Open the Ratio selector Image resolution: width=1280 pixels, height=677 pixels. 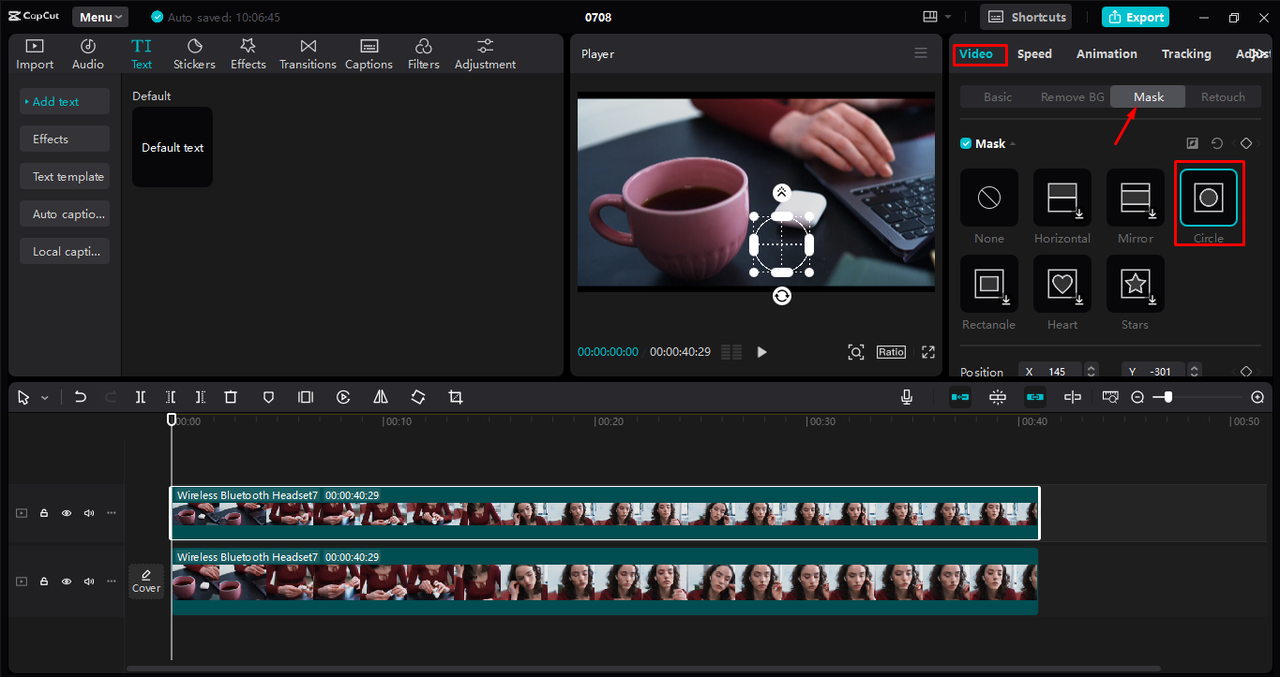pos(891,352)
